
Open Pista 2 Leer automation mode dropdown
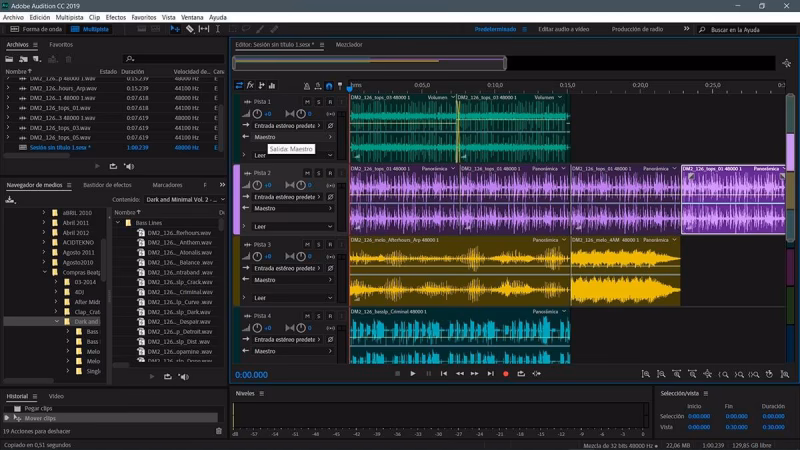click(293, 226)
